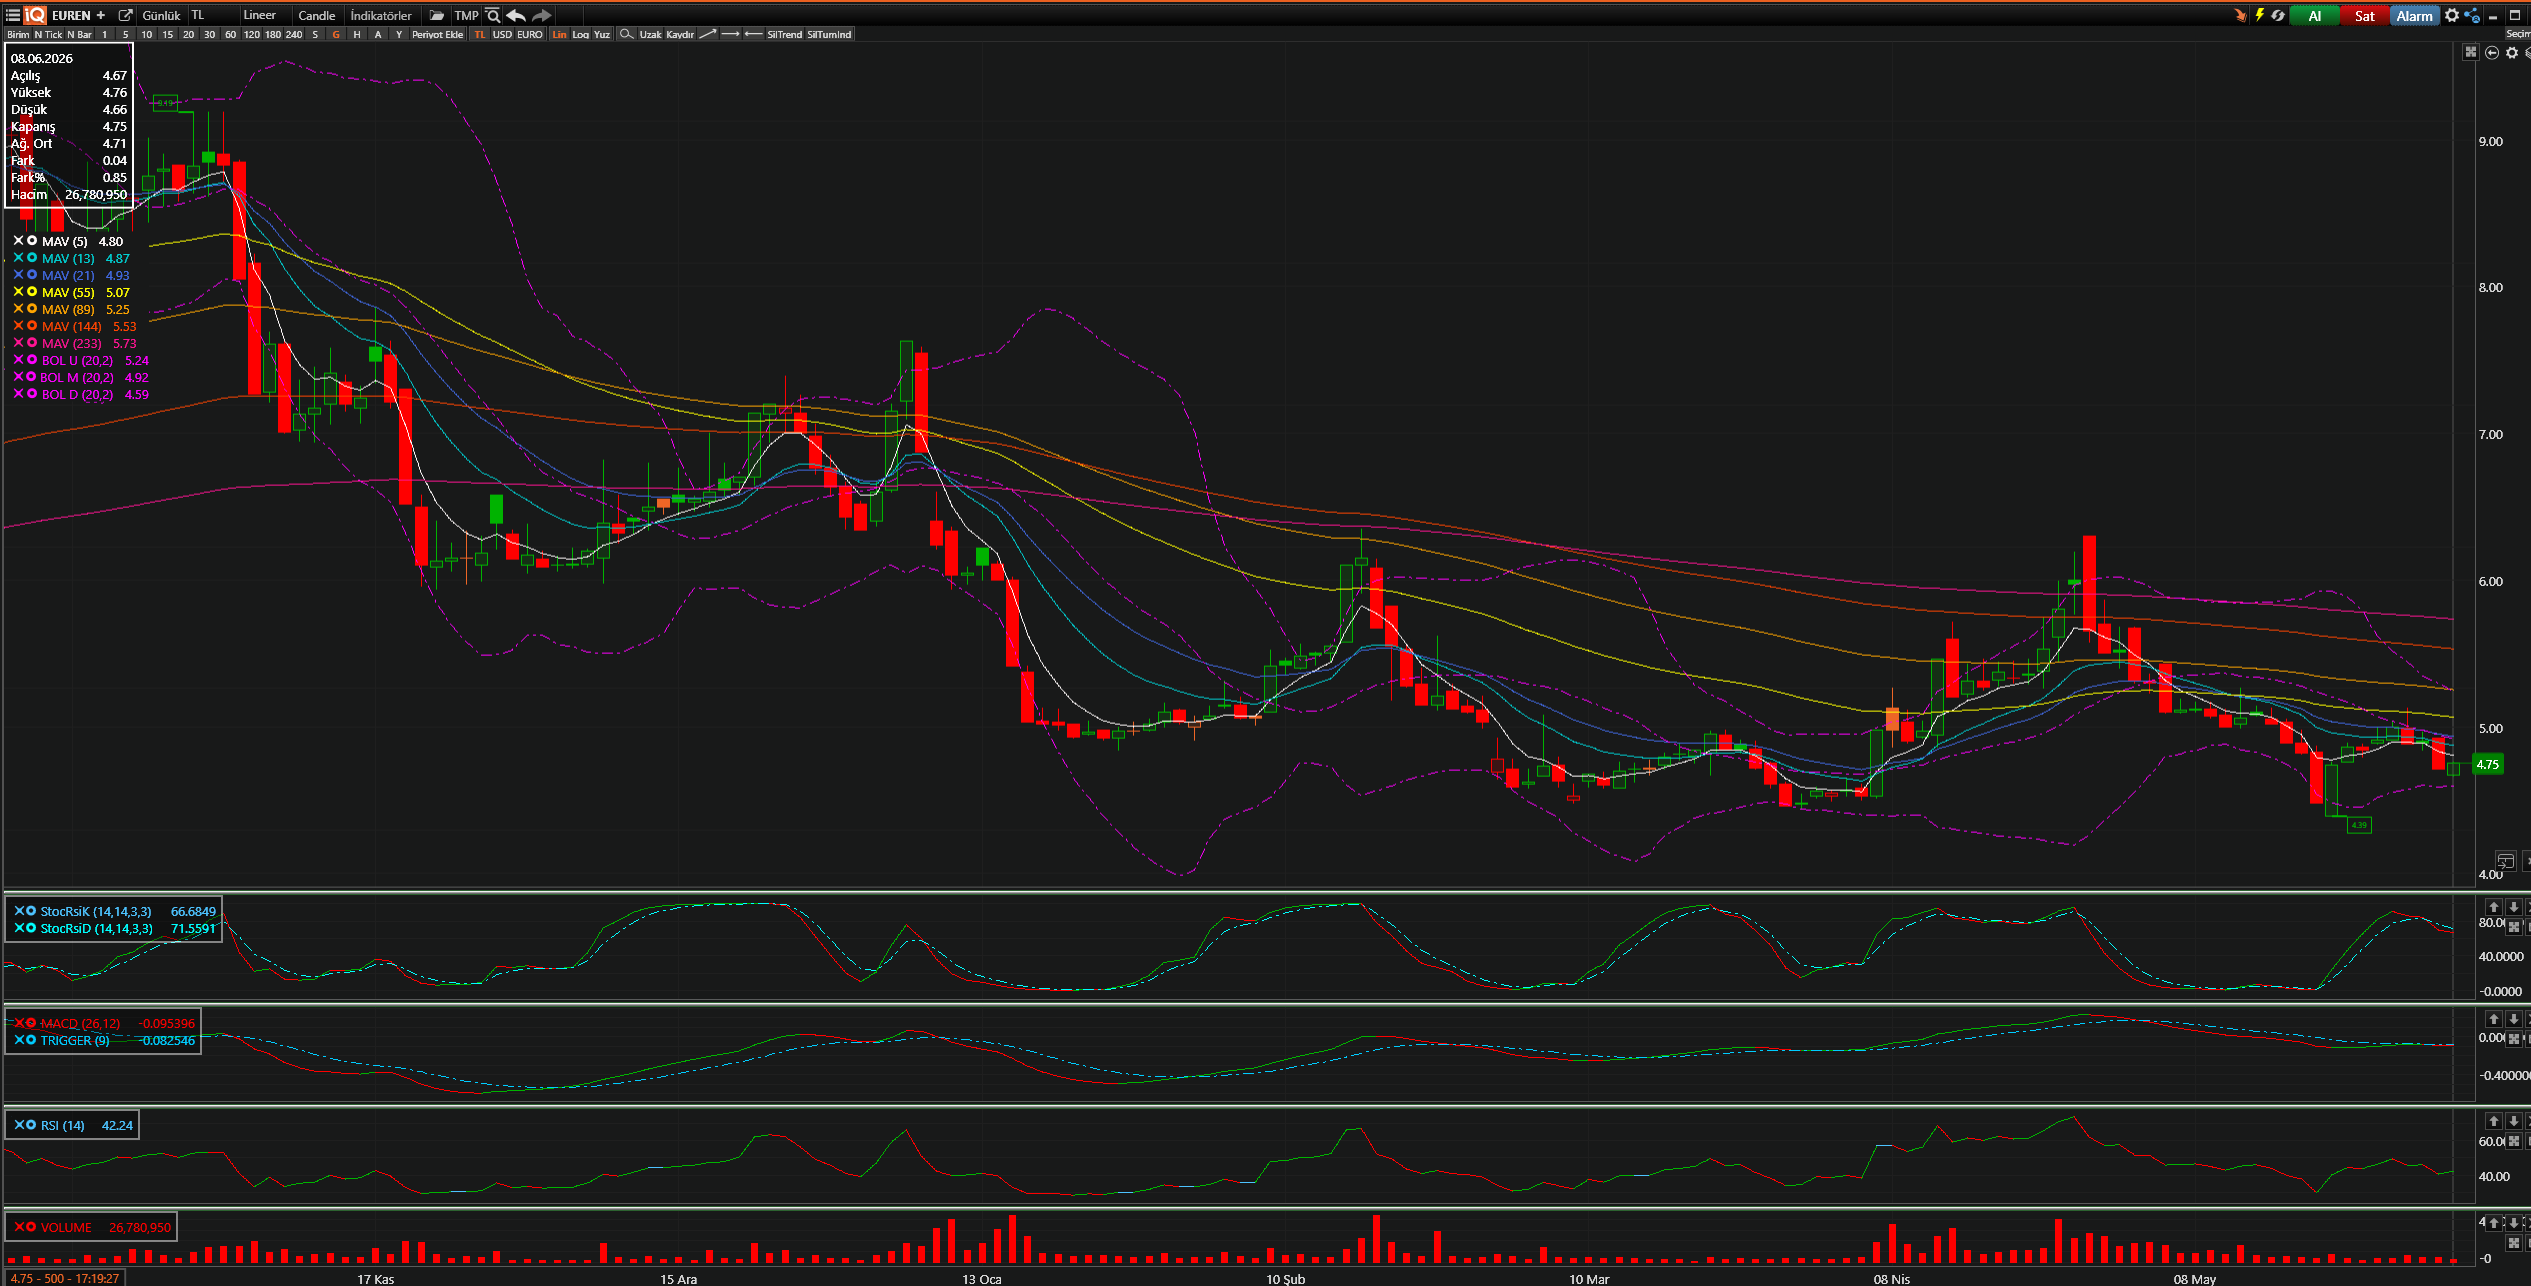The width and height of the screenshot is (2531, 1286).
Task: Click the zoom magnifier with bars icon
Action: [x=493, y=15]
